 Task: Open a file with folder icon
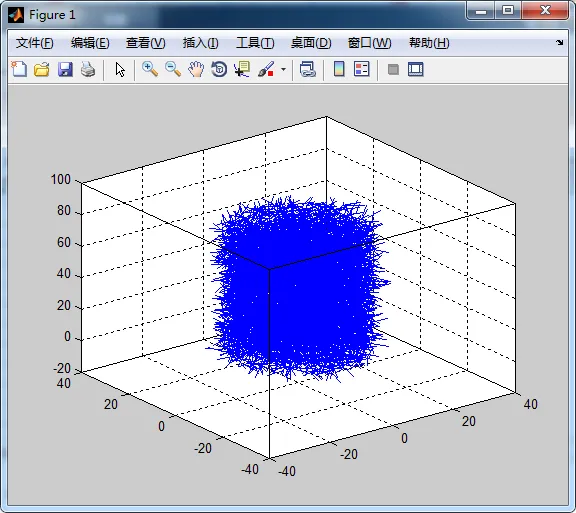pos(42,69)
